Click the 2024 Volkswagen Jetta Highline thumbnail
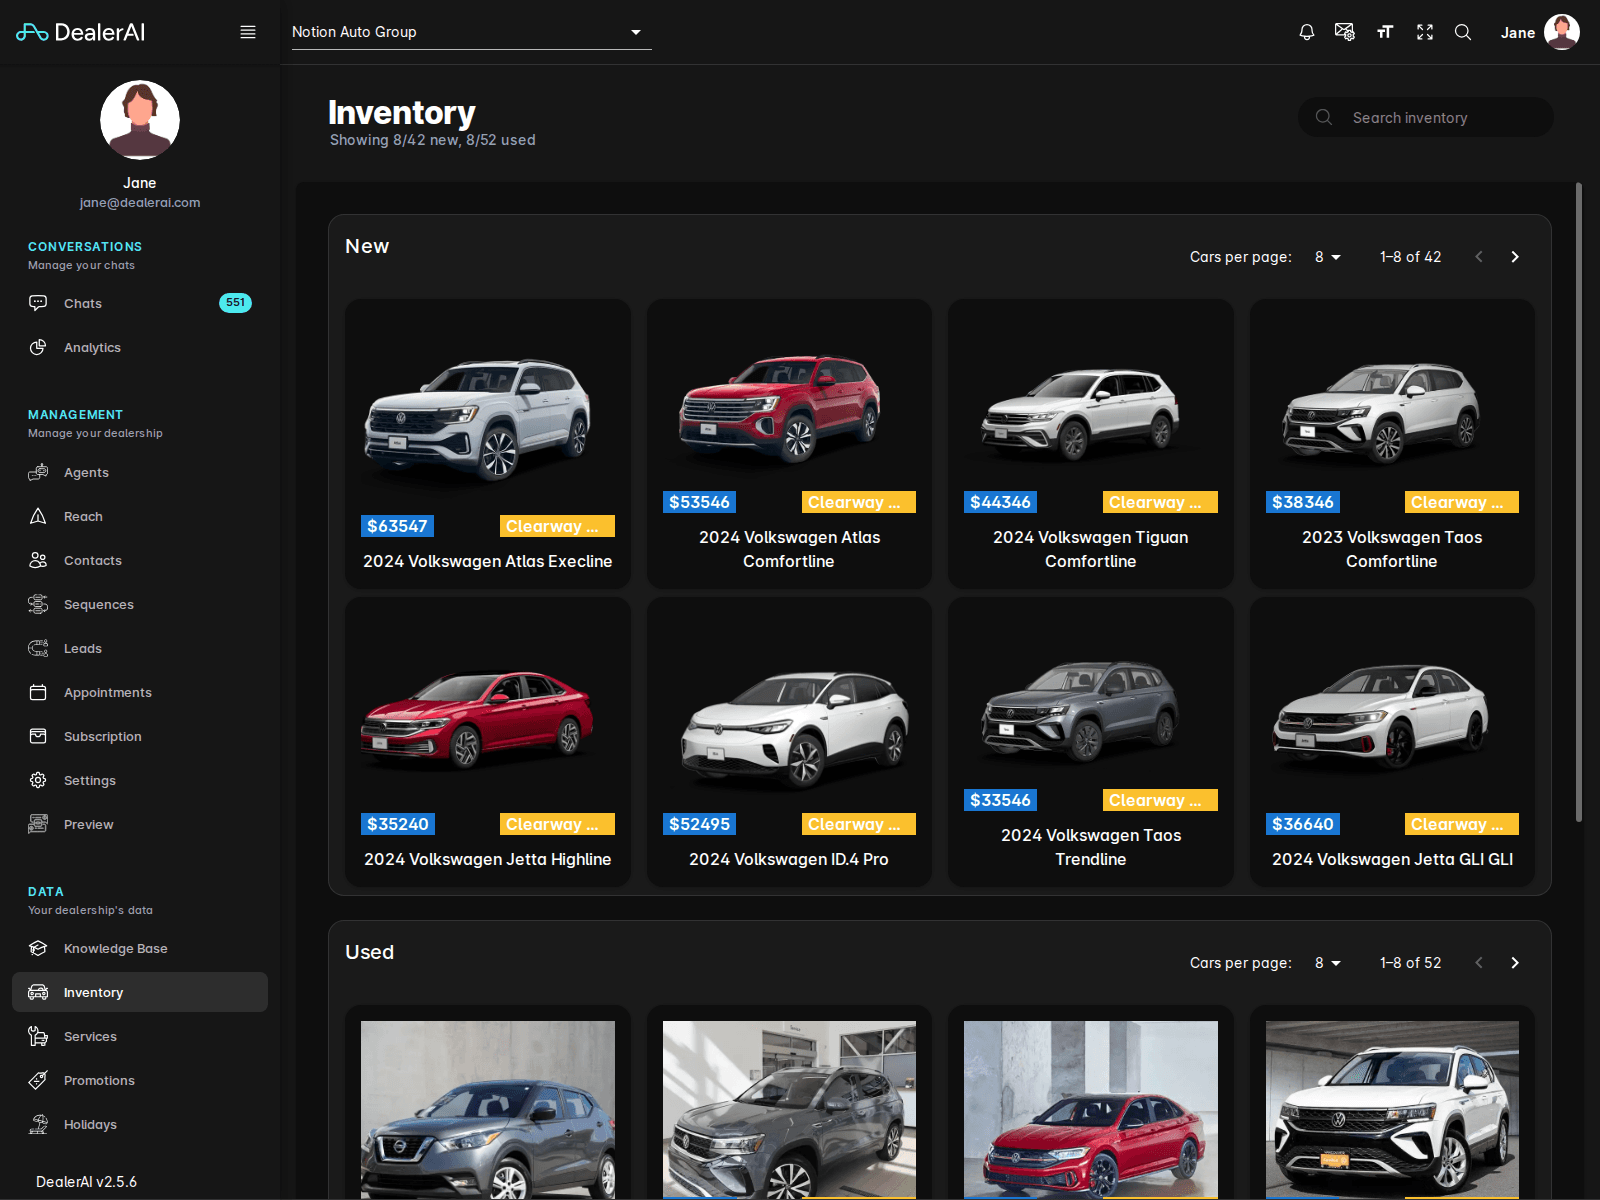Image resolution: width=1600 pixels, height=1200 pixels. [487, 715]
